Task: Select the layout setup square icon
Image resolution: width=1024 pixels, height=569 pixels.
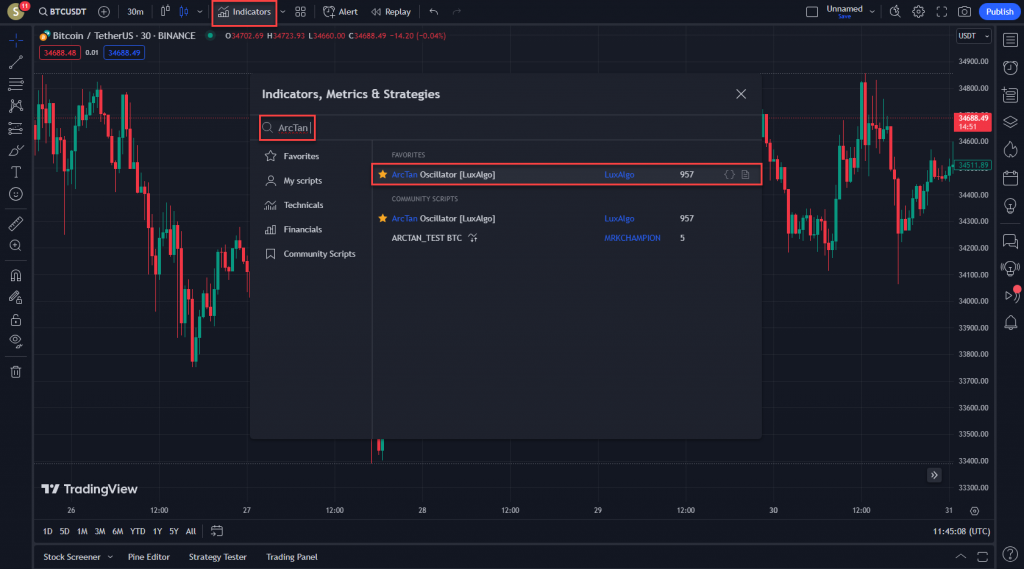Action: point(812,12)
